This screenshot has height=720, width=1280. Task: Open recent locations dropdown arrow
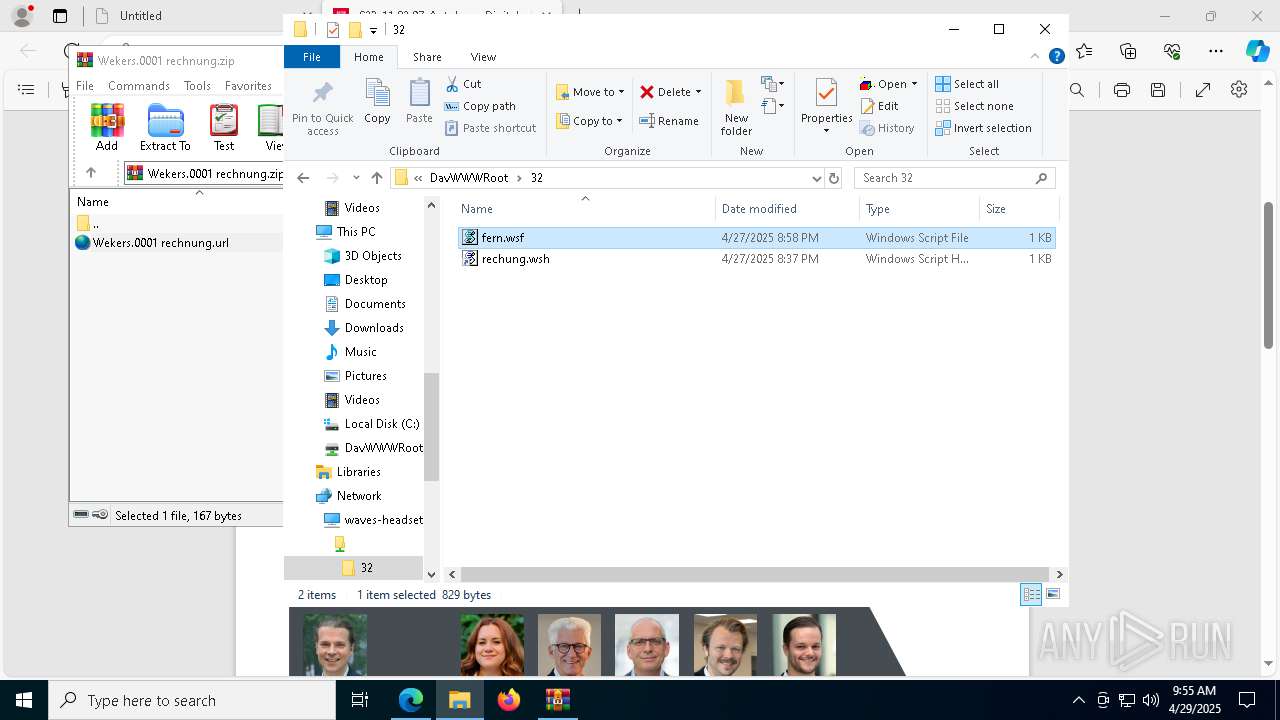click(x=356, y=178)
